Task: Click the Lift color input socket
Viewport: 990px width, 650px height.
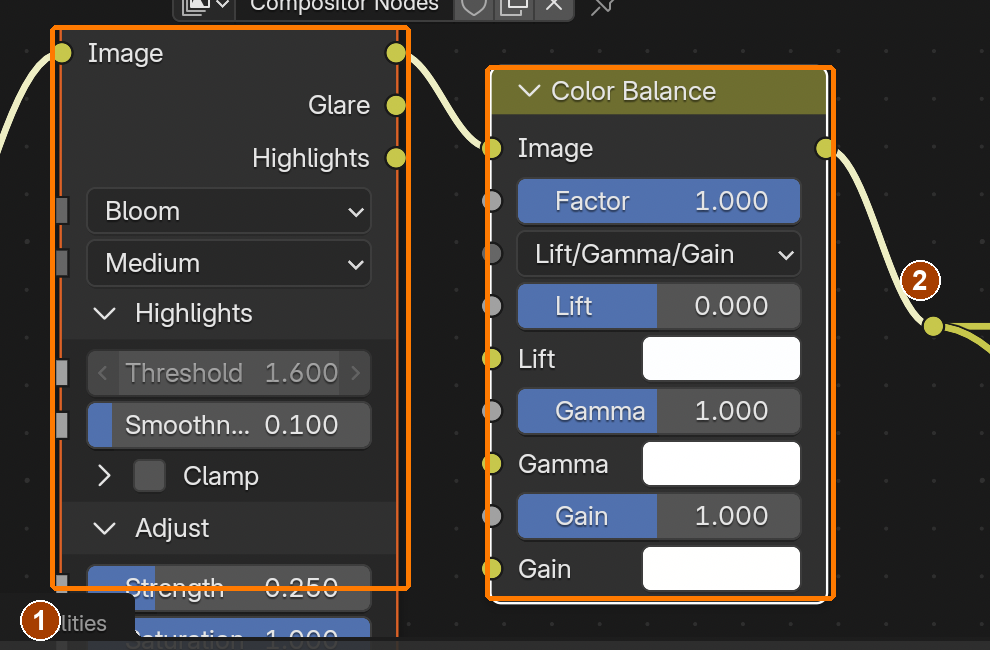Action: coord(492,359)
